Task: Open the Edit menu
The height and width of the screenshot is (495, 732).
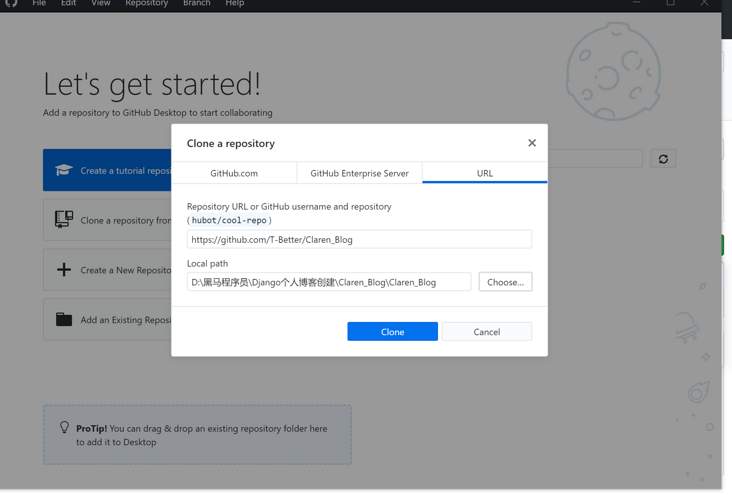Action: click(68, 3)
